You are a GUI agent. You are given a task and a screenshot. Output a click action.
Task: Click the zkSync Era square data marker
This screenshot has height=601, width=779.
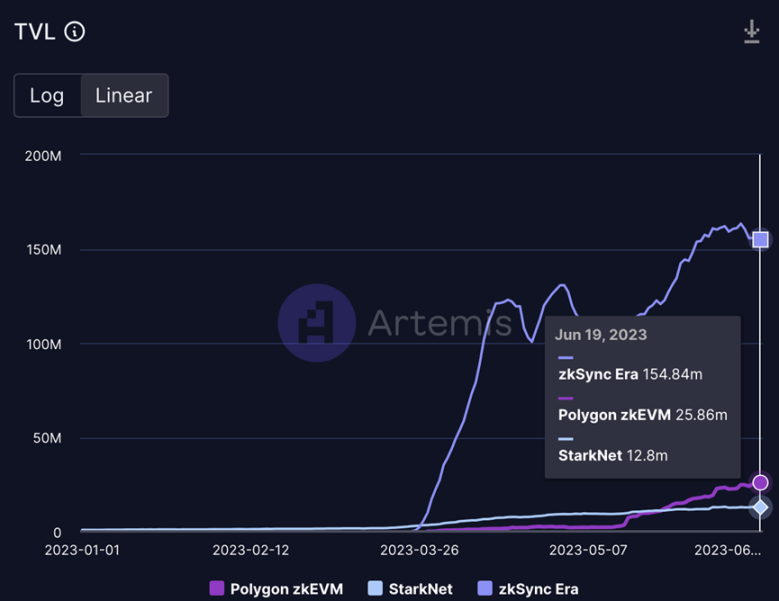pos(760,239)
